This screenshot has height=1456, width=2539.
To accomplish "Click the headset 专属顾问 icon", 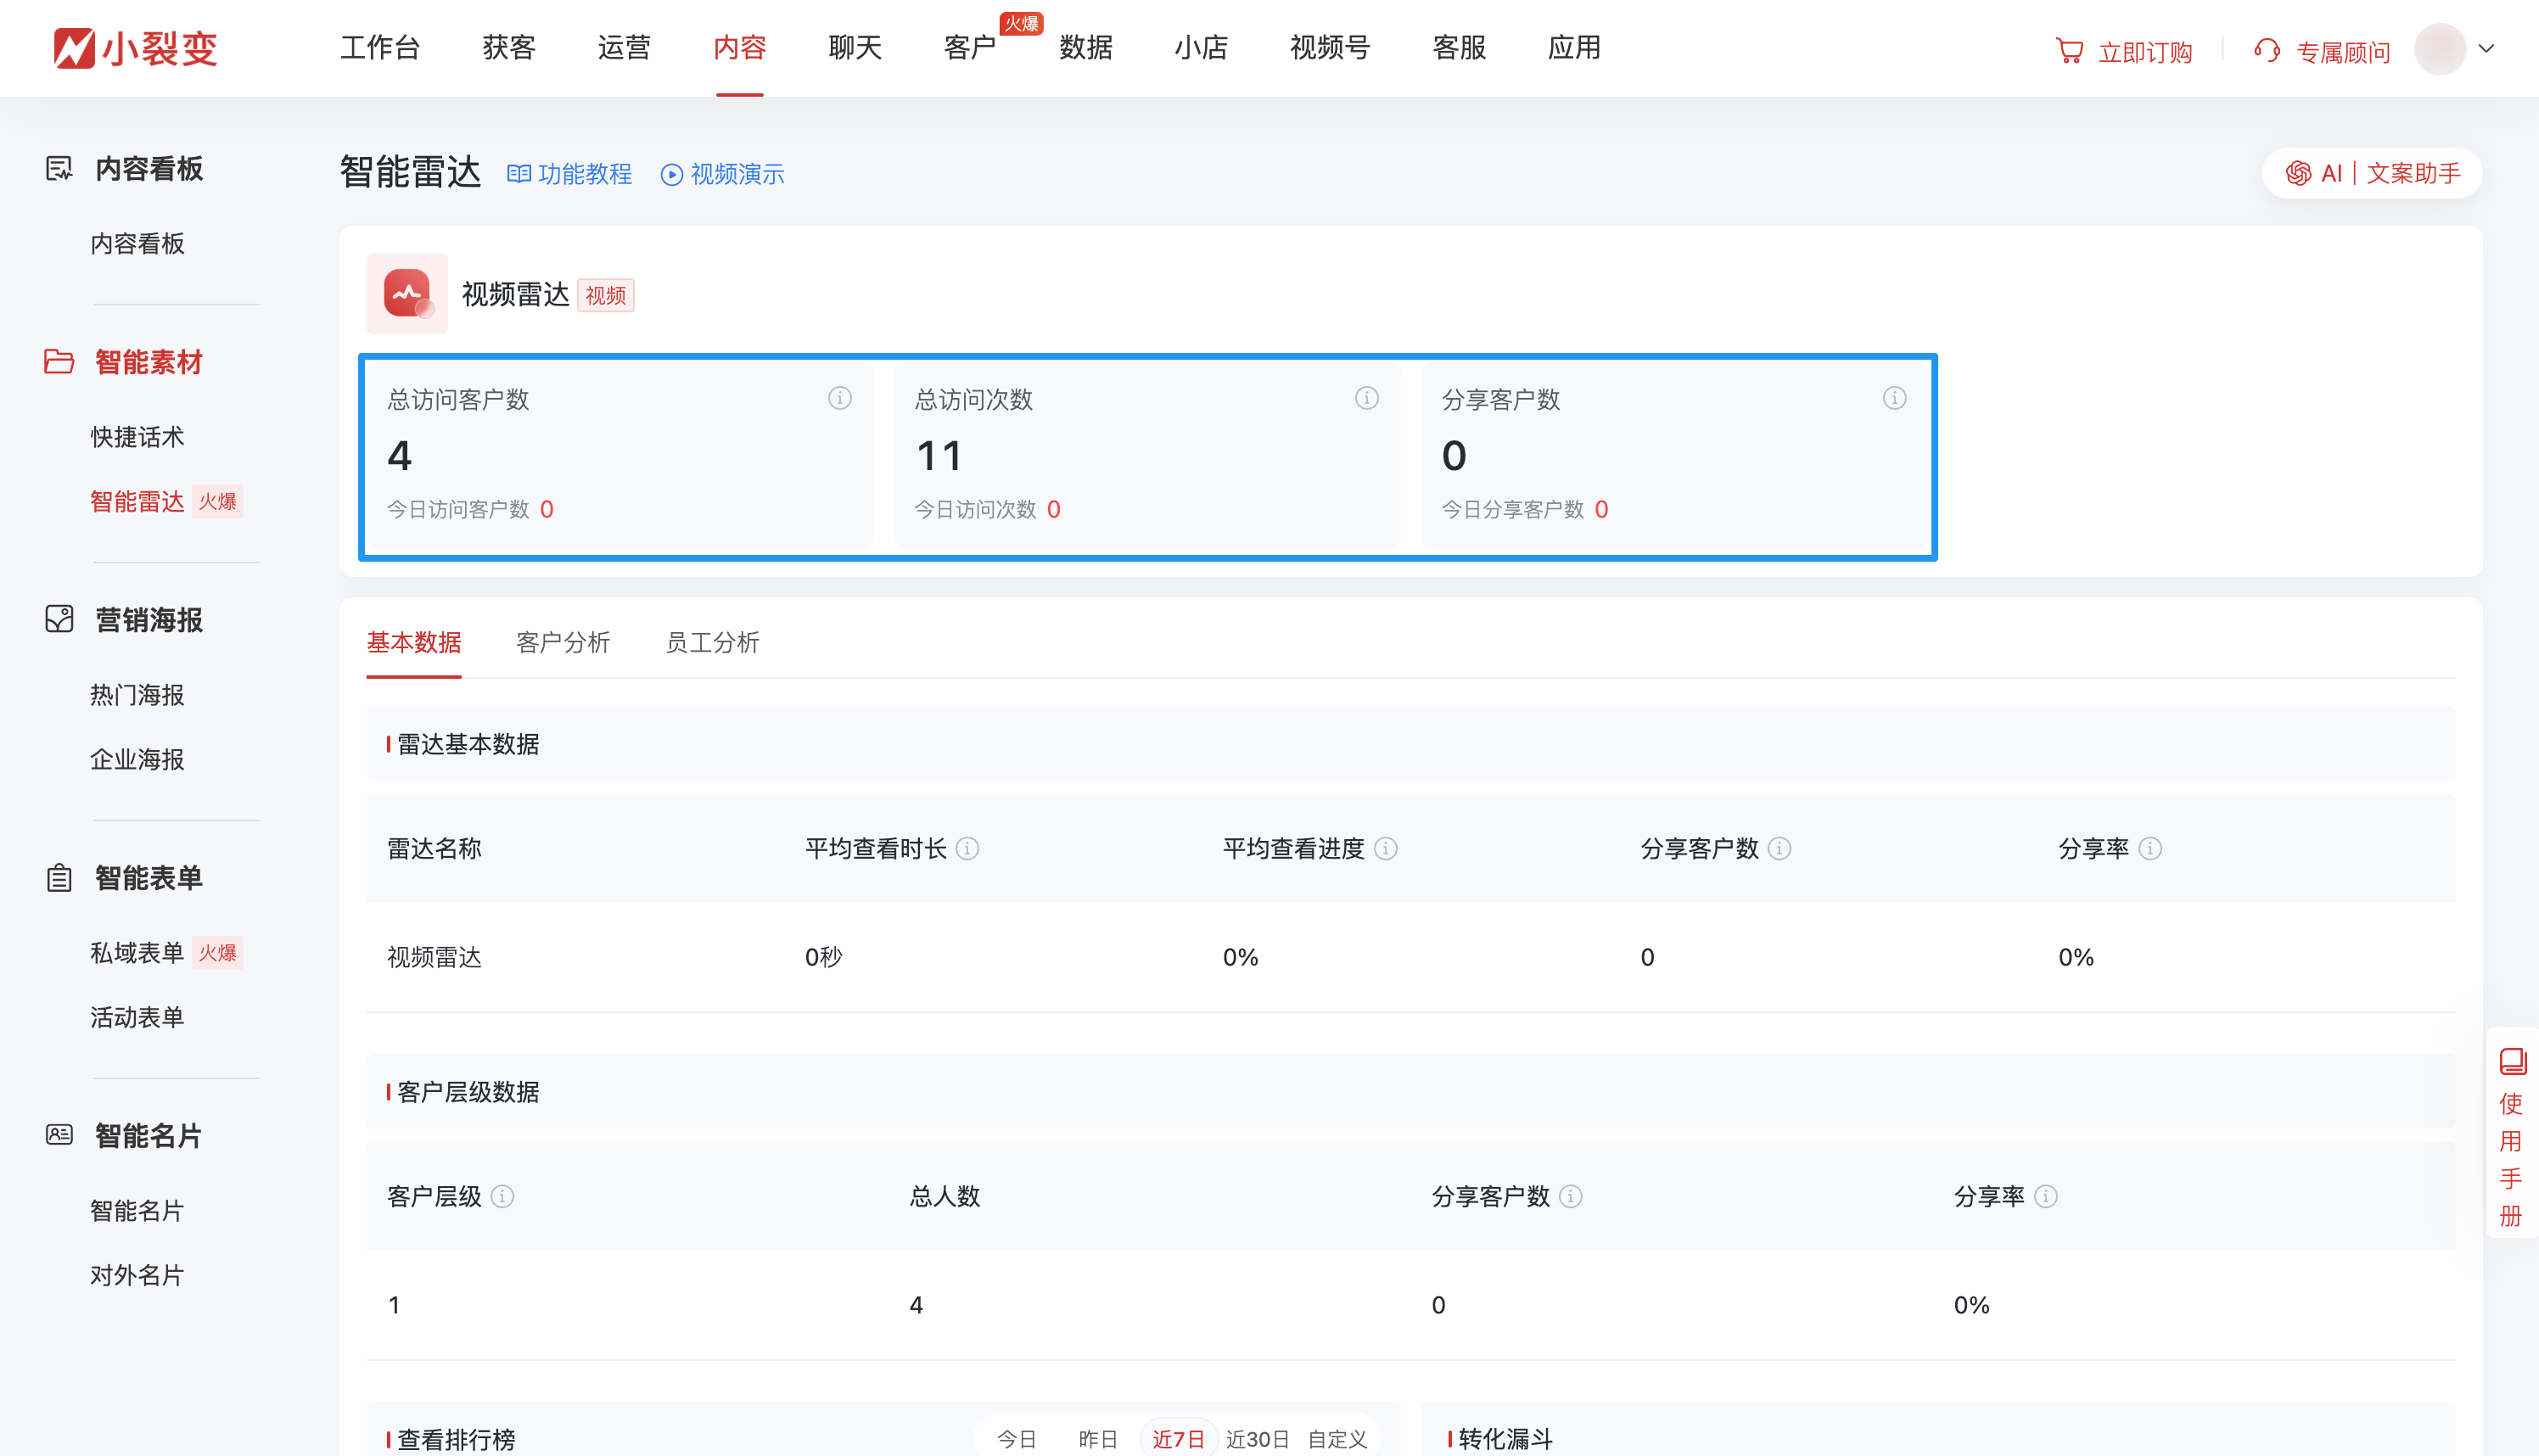I will (2267, 51).
